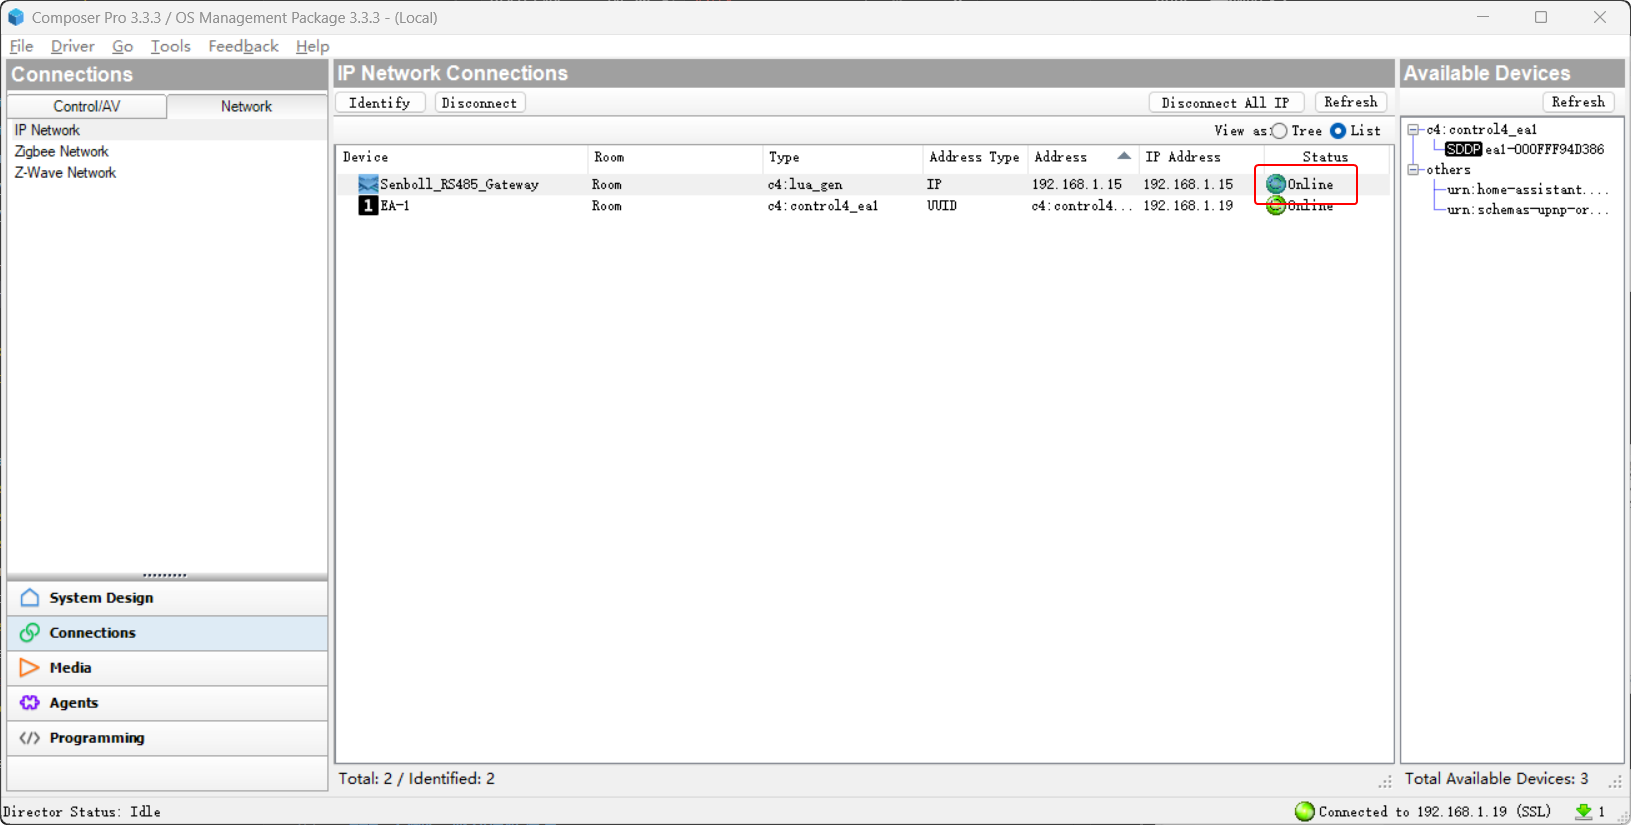
Task: Select the List view radio button
Action: (x=1338, y=131)
